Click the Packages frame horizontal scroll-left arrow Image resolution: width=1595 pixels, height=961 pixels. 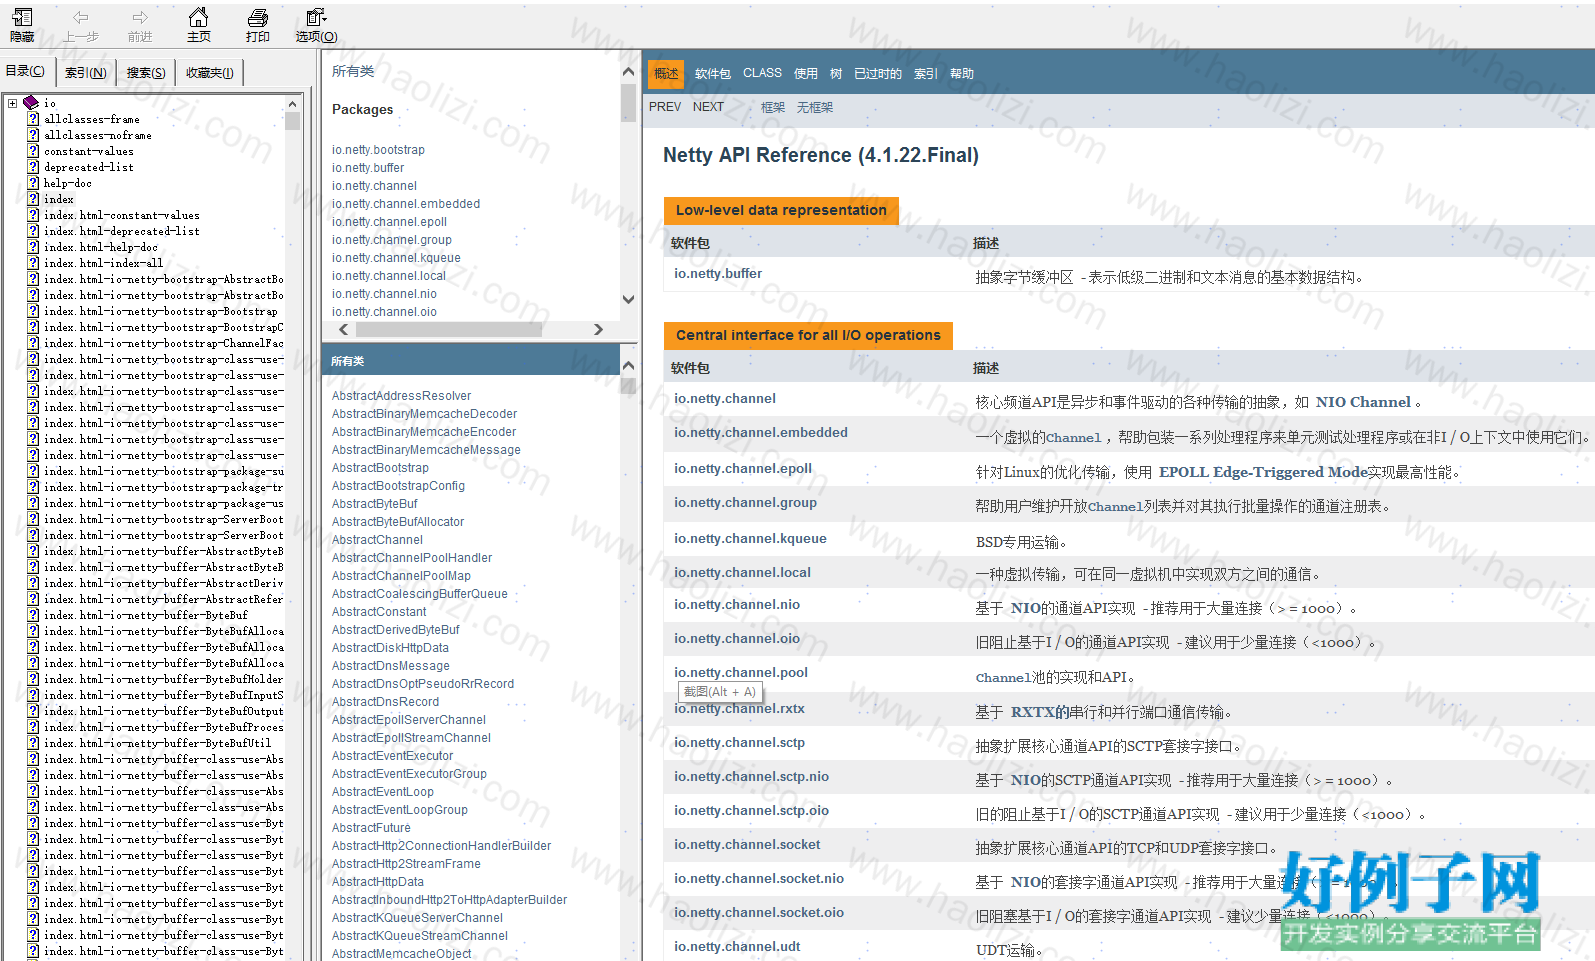click(344, 329)
